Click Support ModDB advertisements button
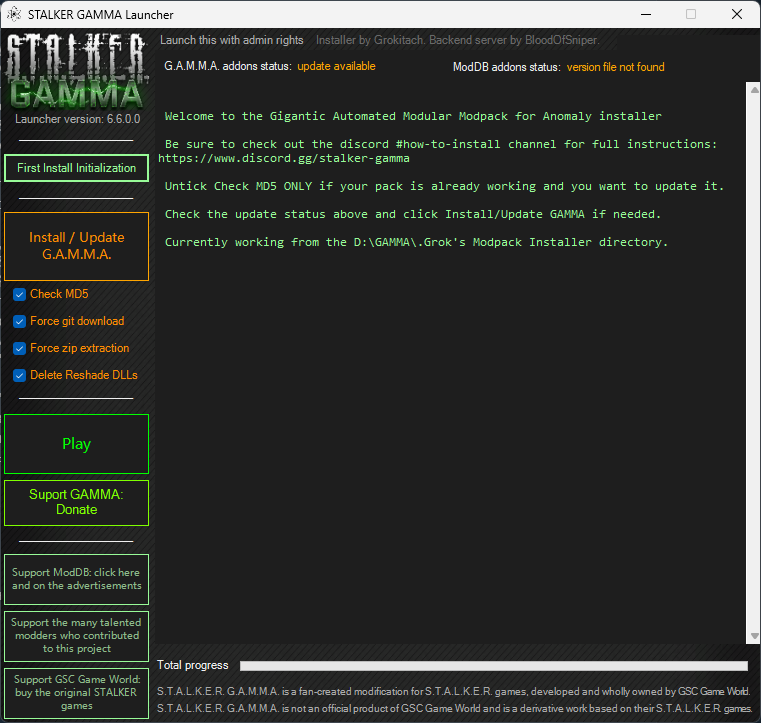The height and width of the screenshot is (723, 761). (76, 579)
